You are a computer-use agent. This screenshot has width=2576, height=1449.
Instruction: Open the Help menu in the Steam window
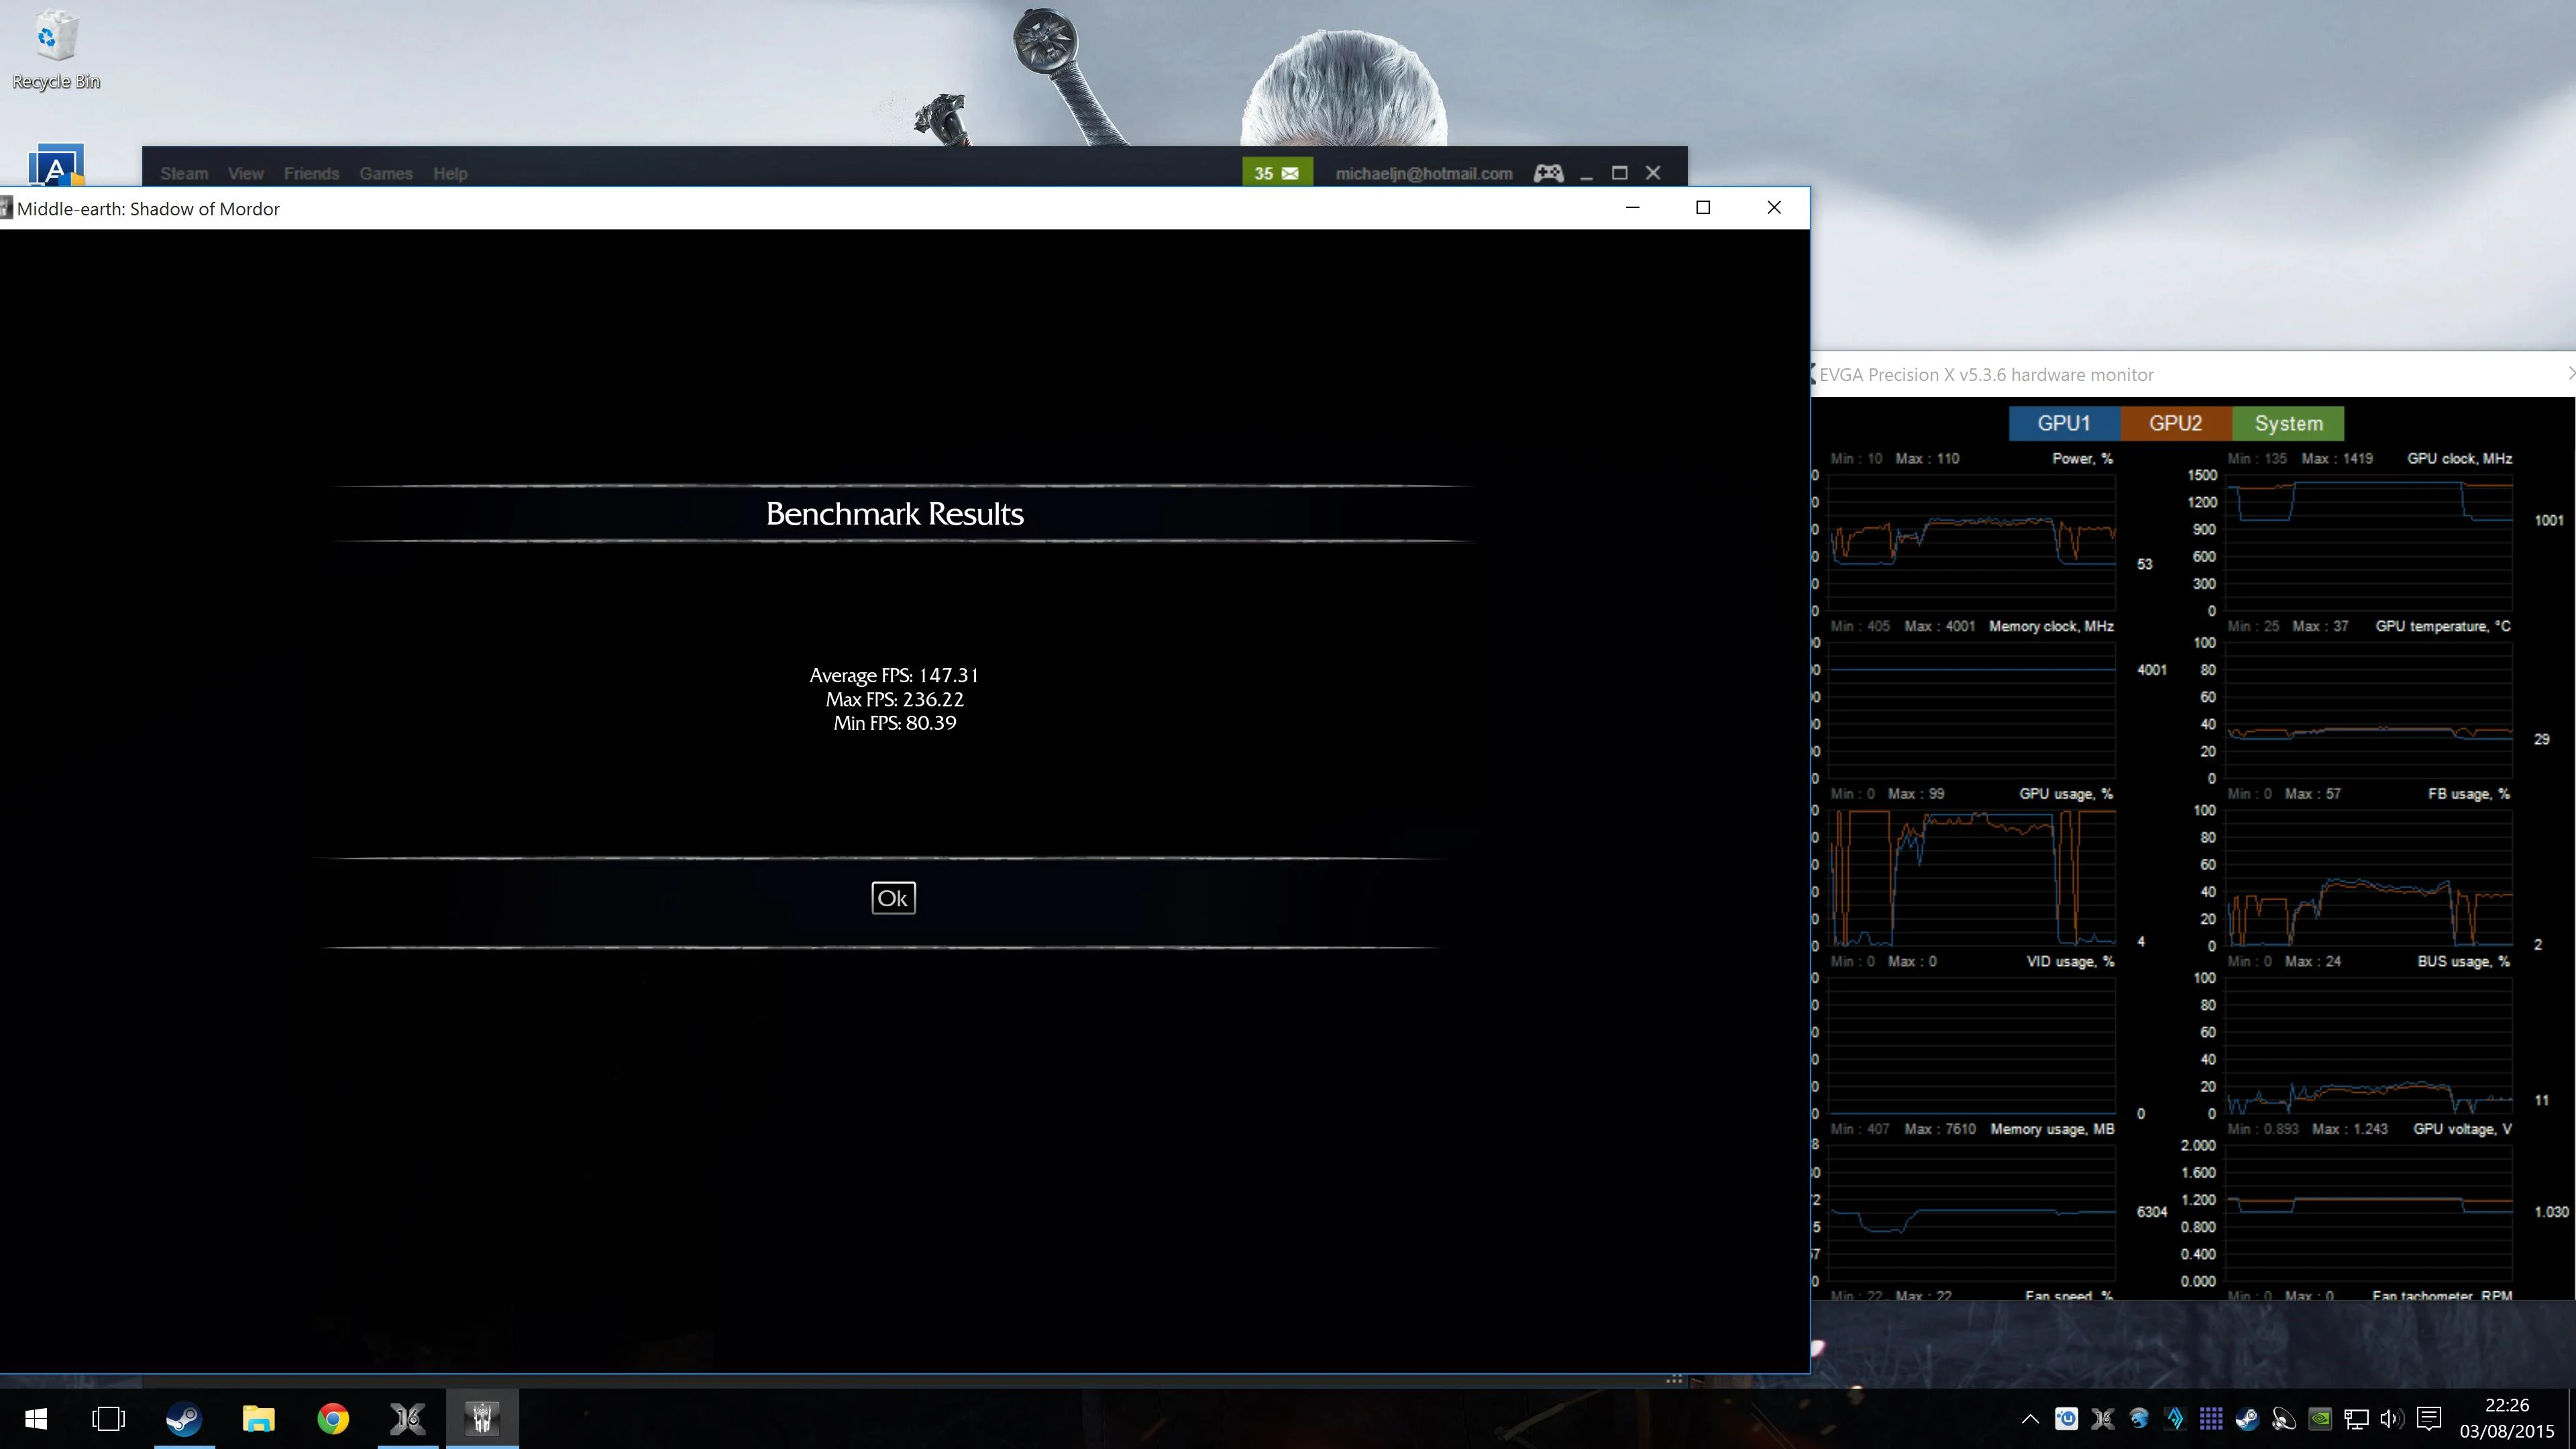(x=450, y=173)
